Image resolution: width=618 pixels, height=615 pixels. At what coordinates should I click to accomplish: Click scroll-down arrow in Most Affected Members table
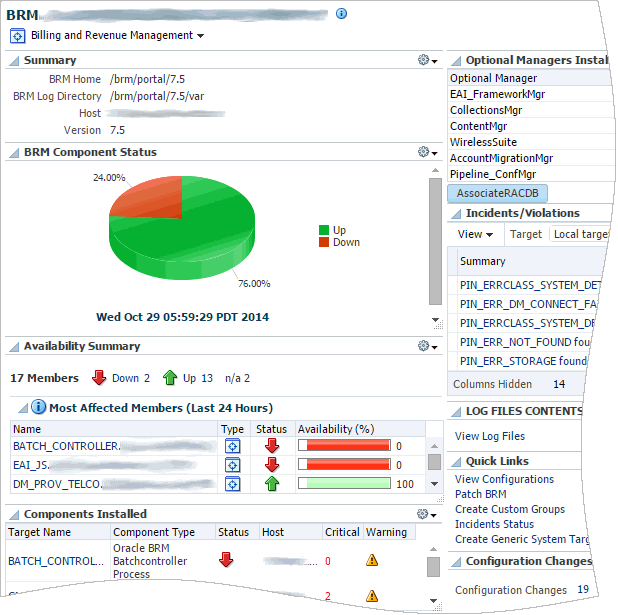[434, 484]
